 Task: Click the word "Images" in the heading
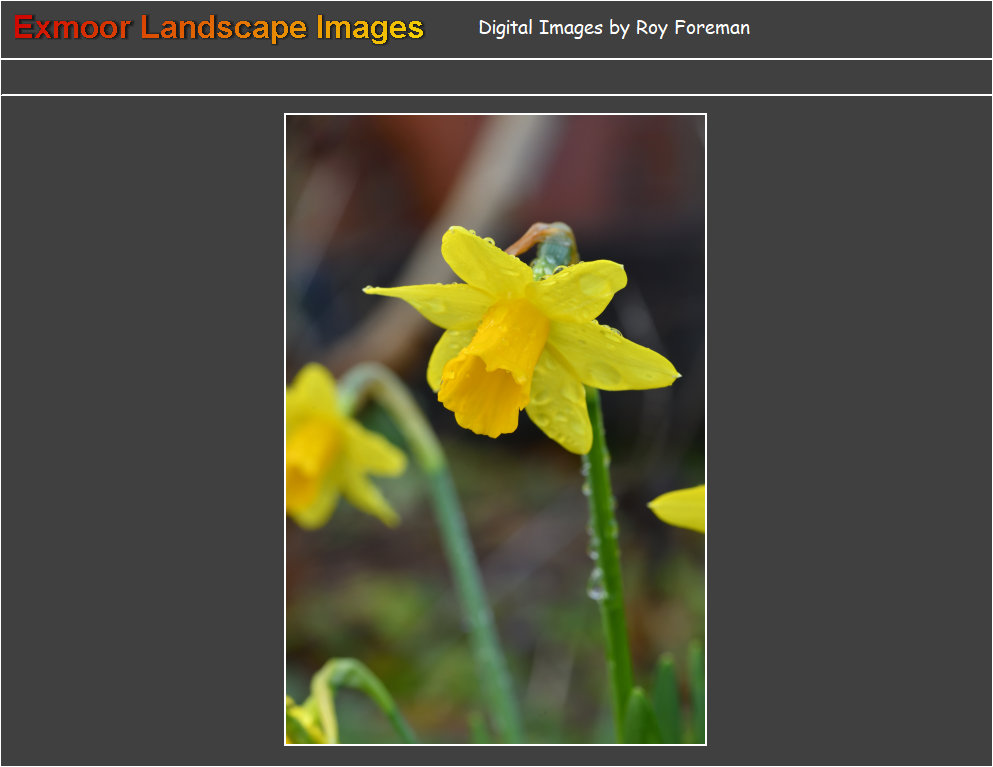pyautogui.click(x=370, y=28)
